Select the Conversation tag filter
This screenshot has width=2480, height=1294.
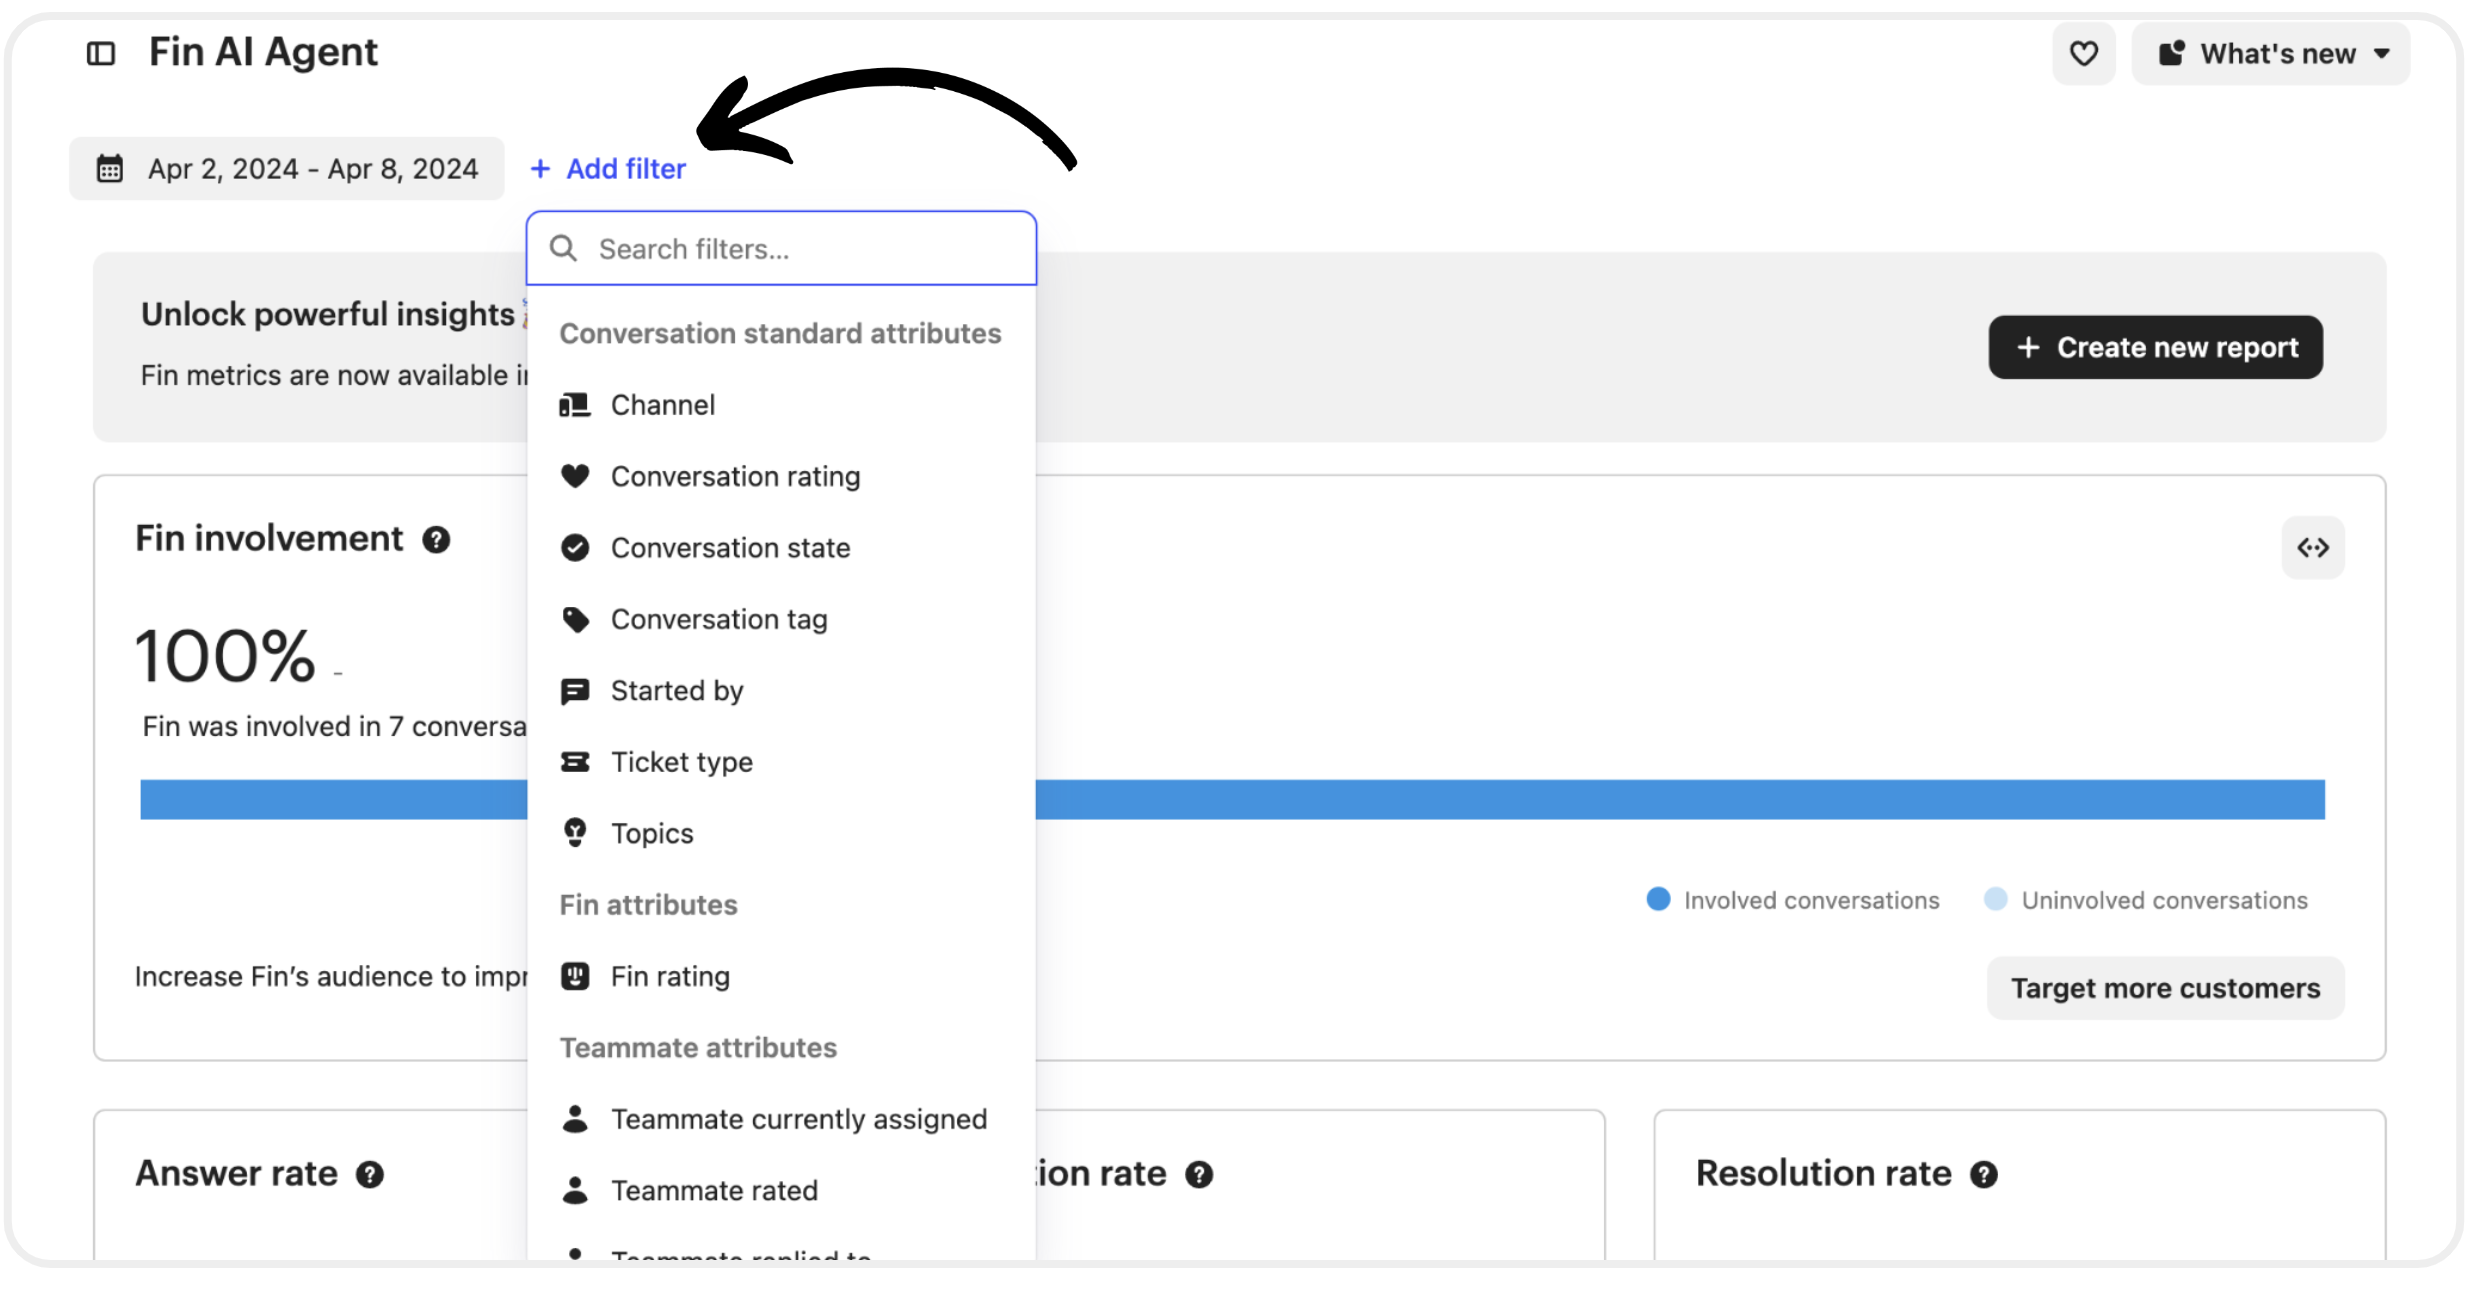(781, 619)
